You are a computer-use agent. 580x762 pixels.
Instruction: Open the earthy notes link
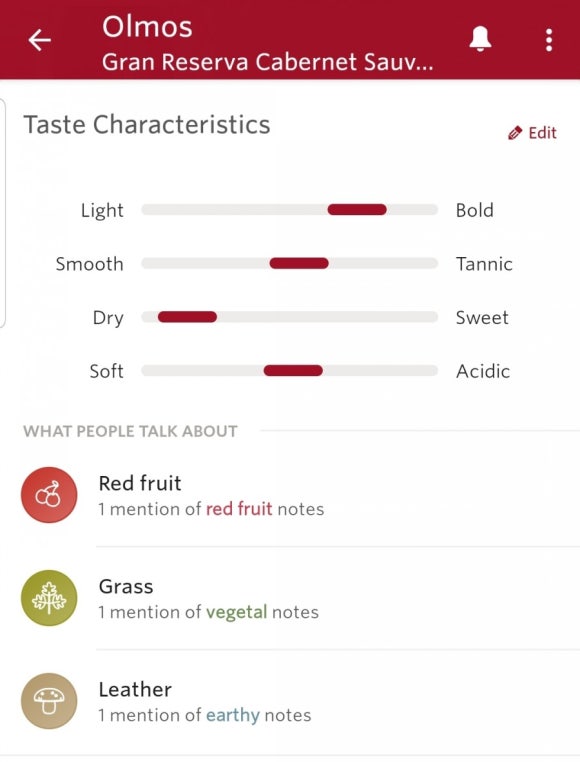coord(233,715)
